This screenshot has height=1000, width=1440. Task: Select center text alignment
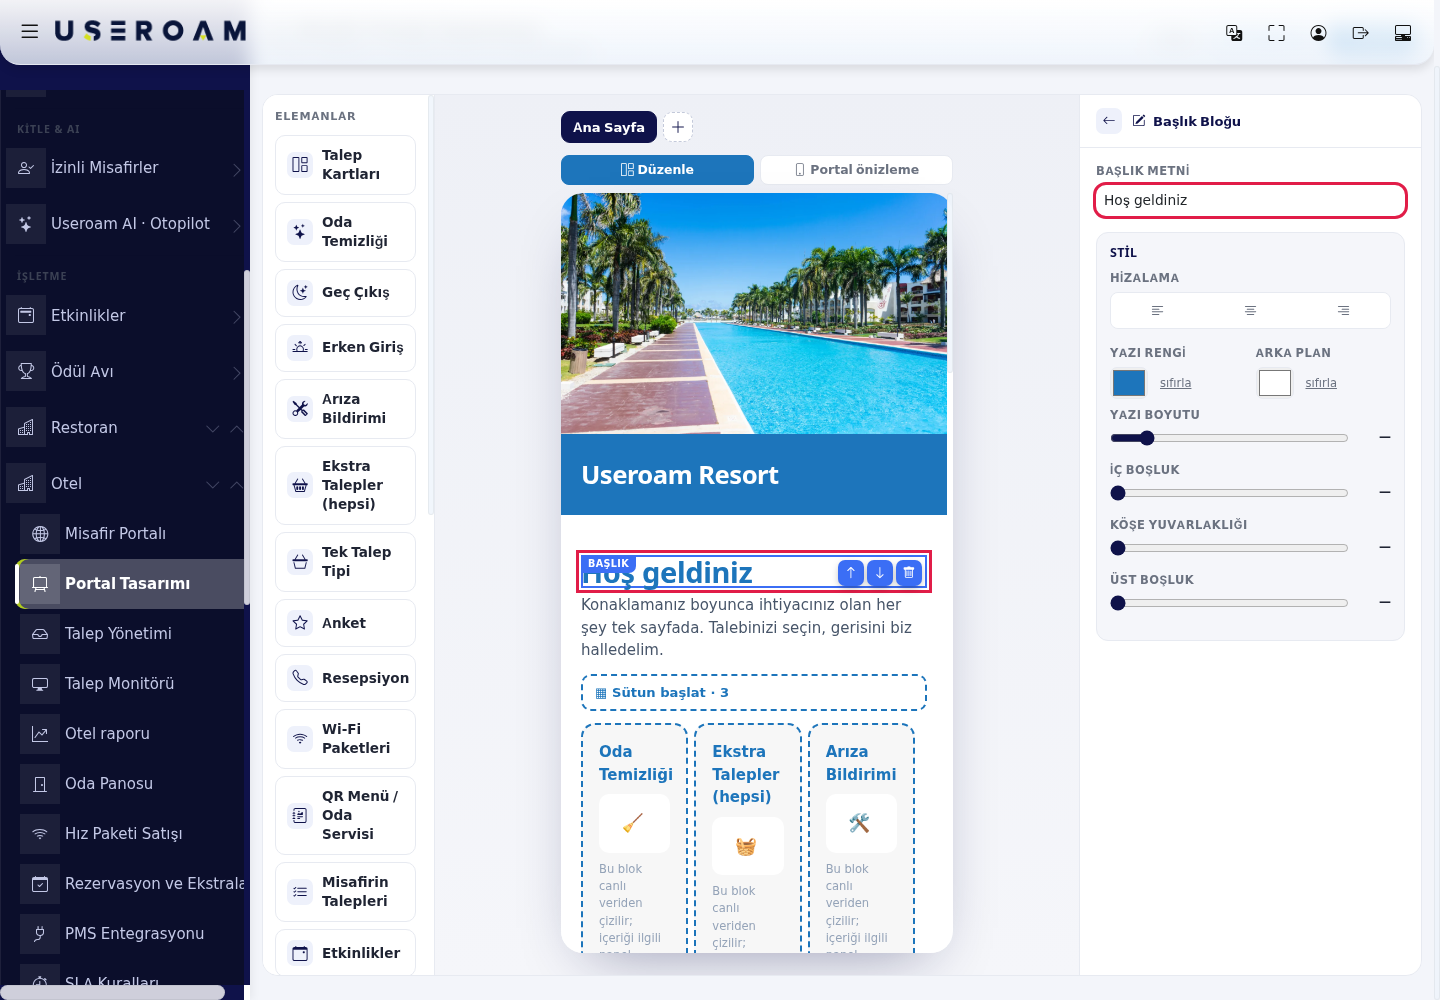click(x=1250, y=311)
